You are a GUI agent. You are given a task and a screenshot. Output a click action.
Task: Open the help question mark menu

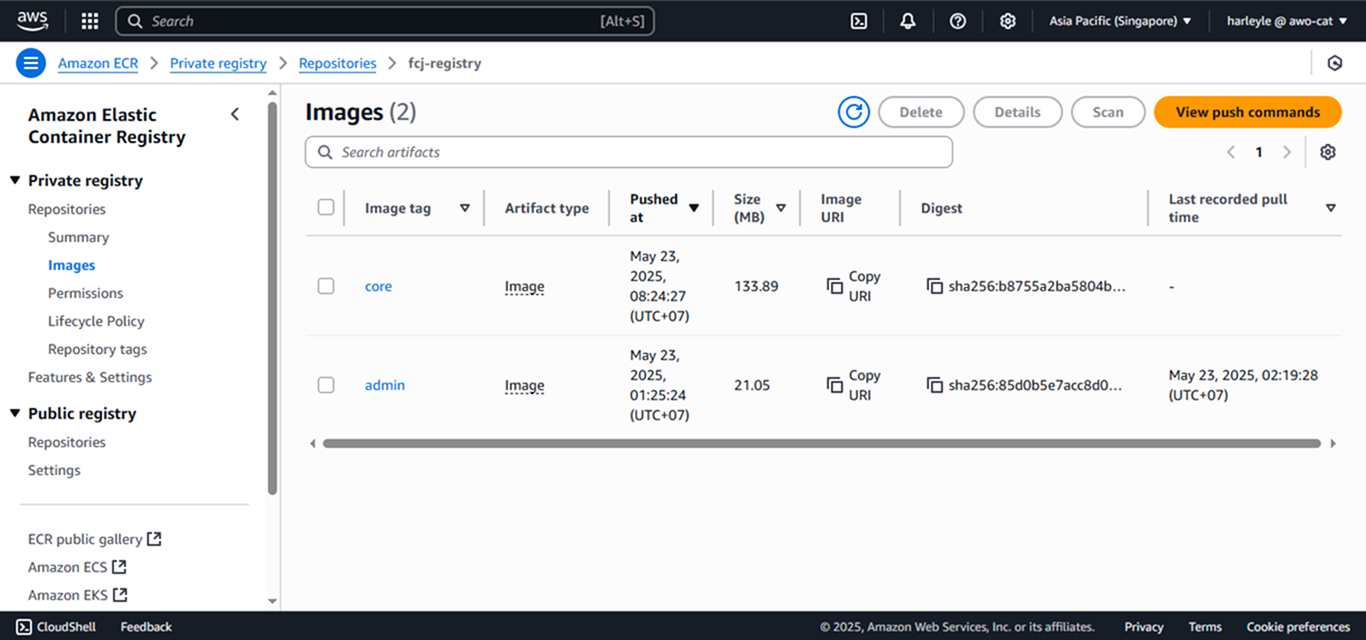[958, 21]
